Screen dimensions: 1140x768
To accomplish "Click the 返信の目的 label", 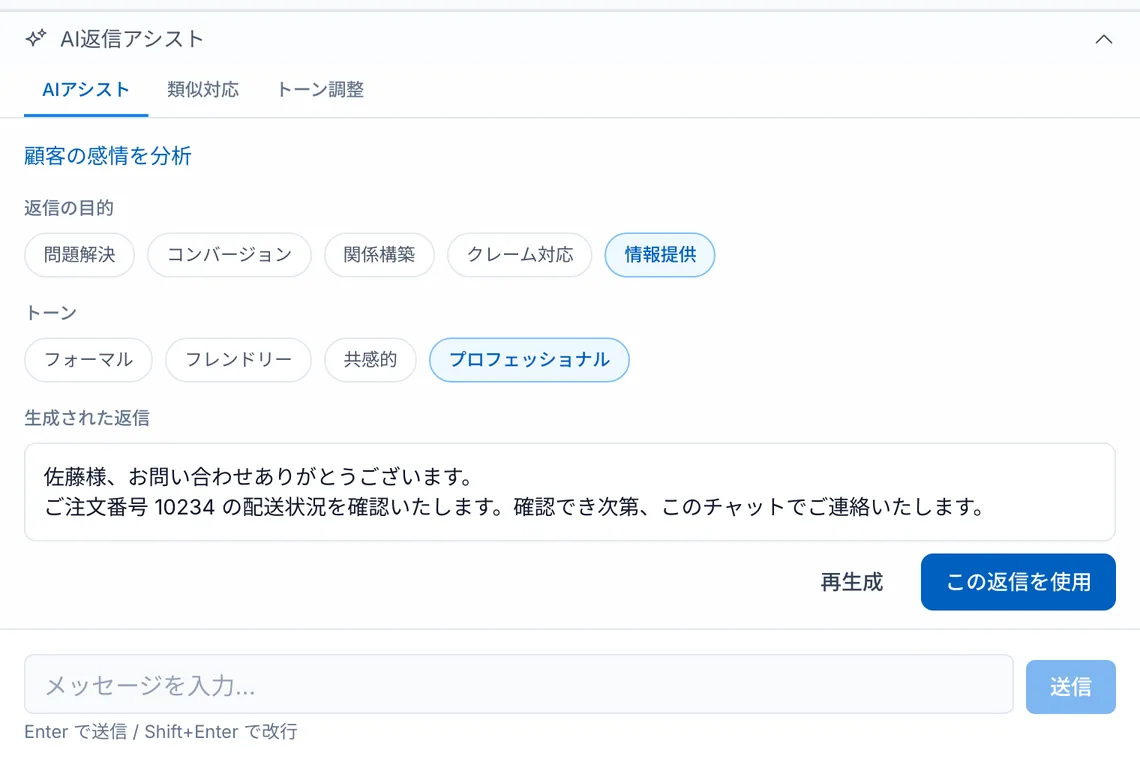I will pyautogui.click(x=68, y=208).
